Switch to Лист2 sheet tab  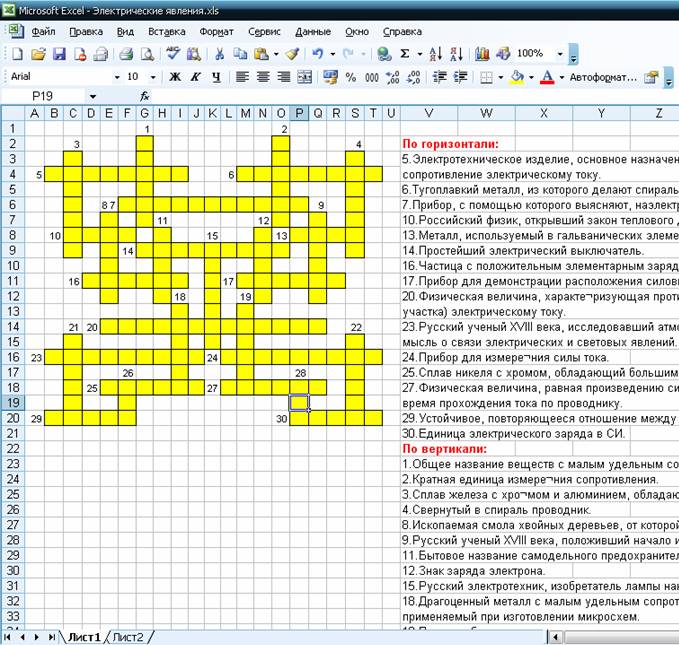point(128,637)
